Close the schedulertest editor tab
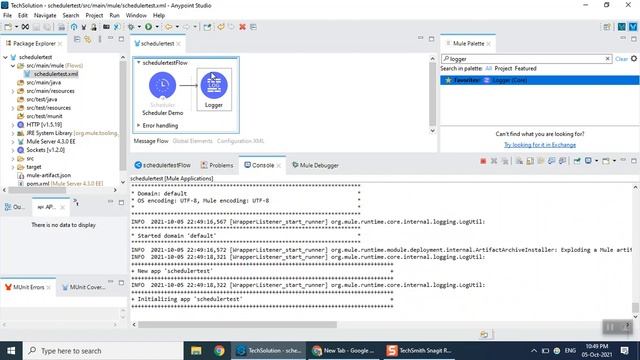This screenshot has height=360, width=640. click(x=178, y=44)
